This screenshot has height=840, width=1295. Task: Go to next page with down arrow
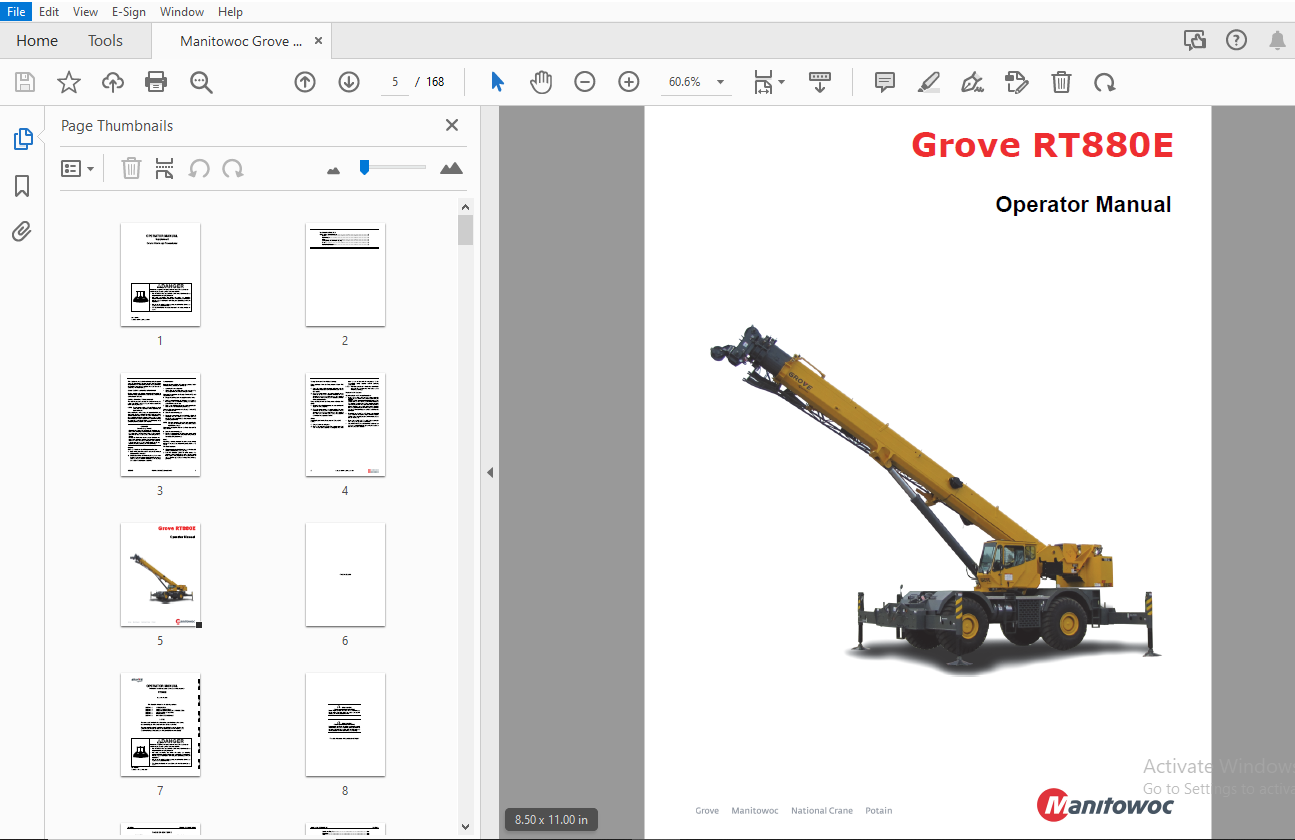pyautogui.click(x=349, y=82)
